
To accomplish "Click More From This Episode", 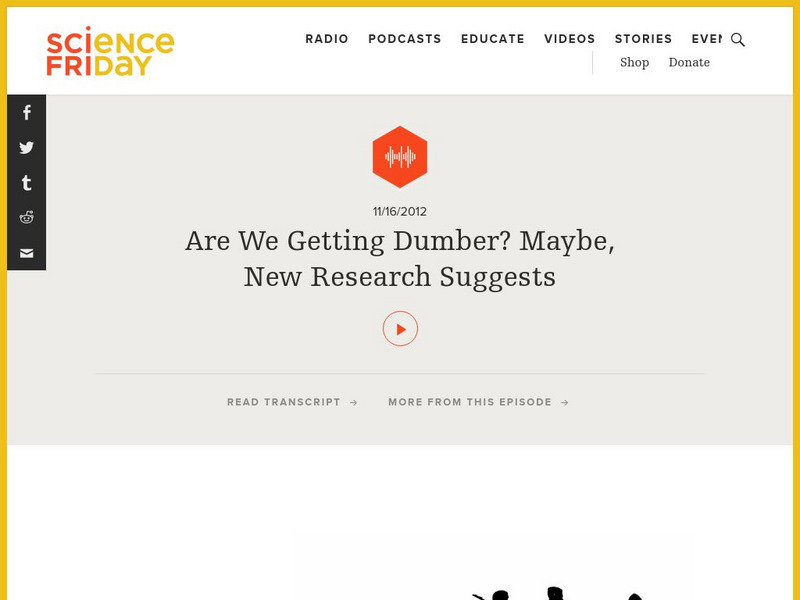I will [x=478, y=402].
